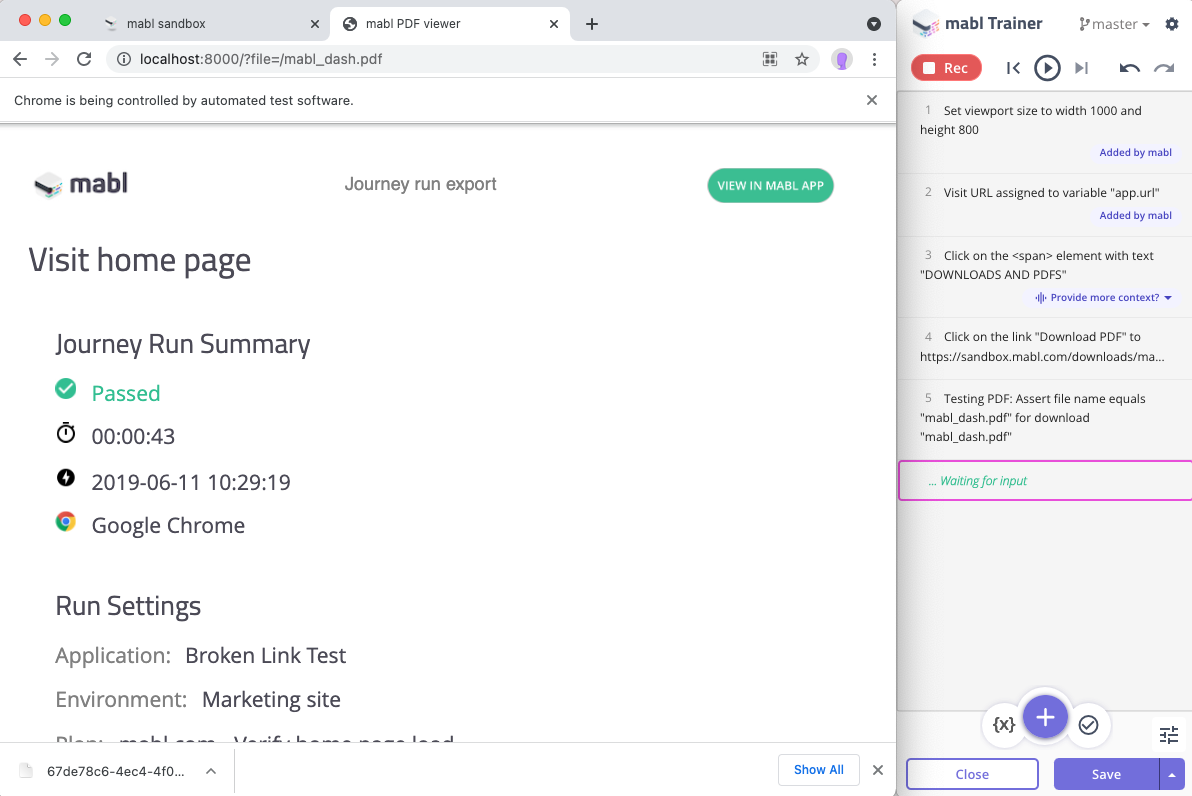The width and height of the screenshot is (1192, 796).
Task: Step forward to the next step
Action: click(1081, 68)
